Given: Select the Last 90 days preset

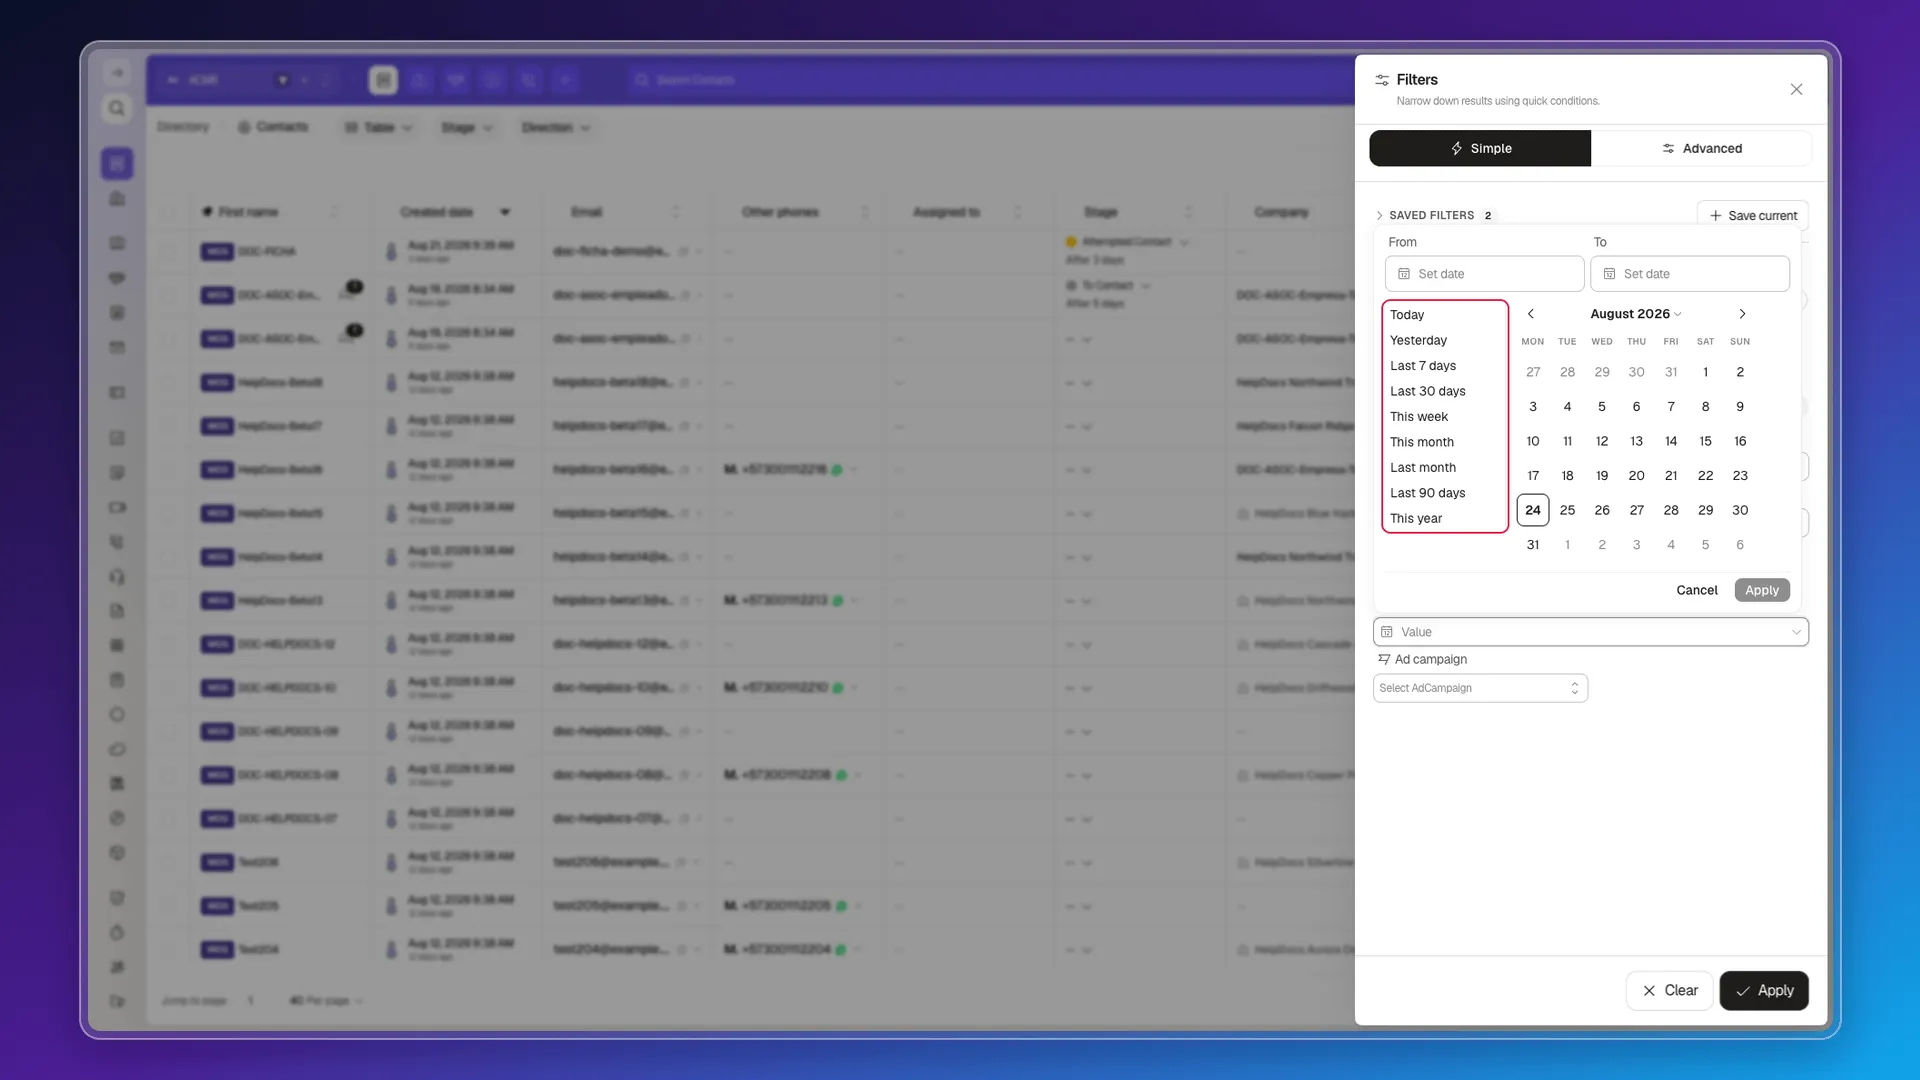Looking at the screenshot, I should pos(1427,493).
